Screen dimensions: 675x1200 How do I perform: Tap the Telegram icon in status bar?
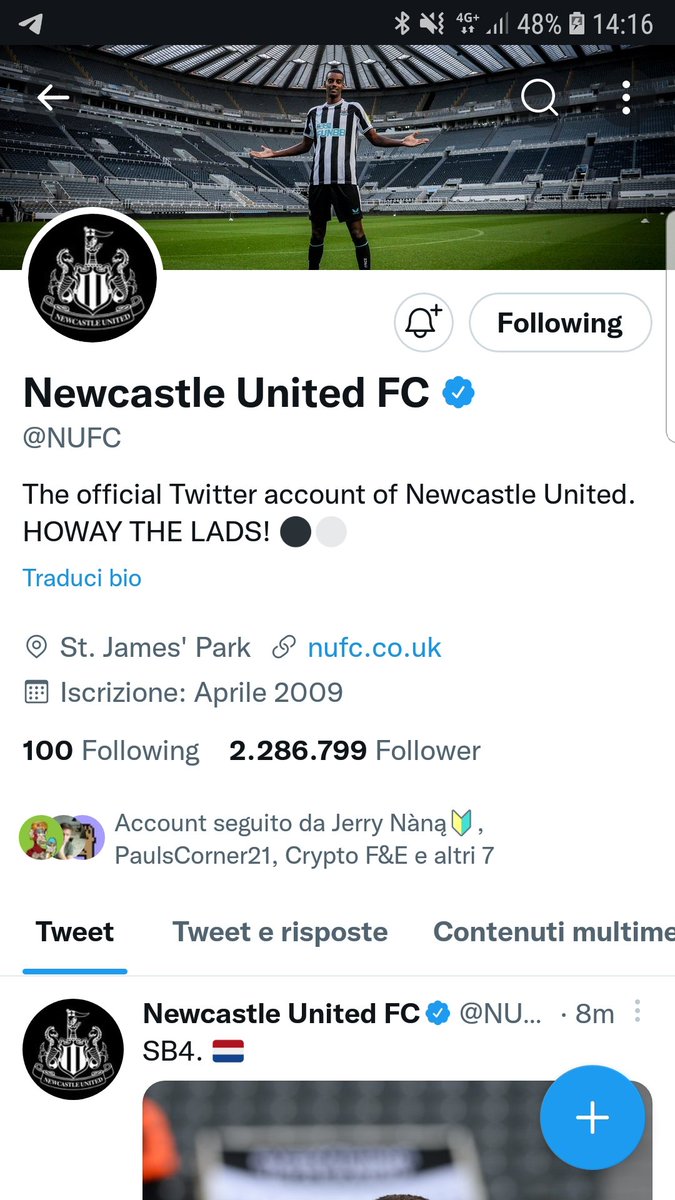31,22
